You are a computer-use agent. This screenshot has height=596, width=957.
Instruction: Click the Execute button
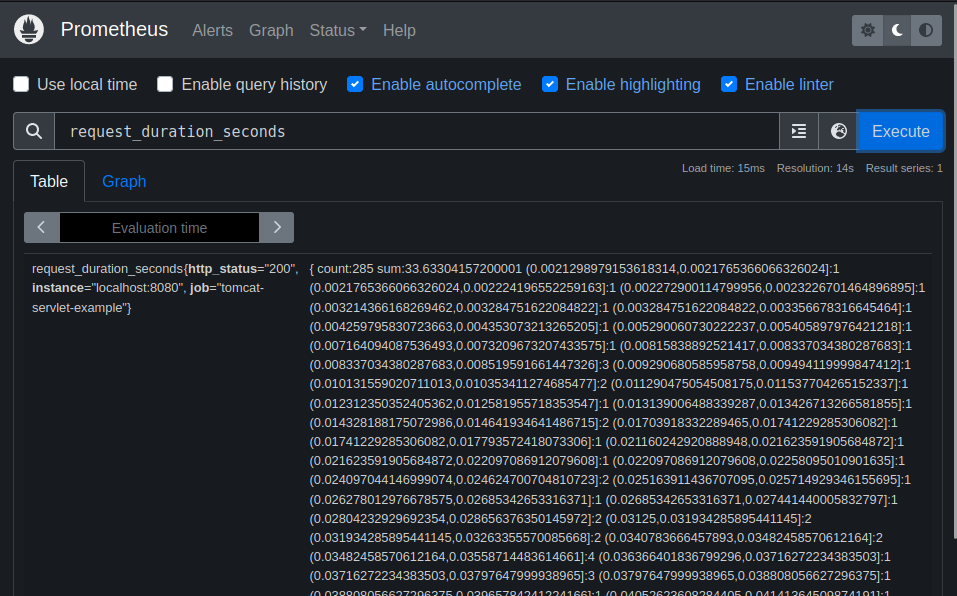(901, 131)
